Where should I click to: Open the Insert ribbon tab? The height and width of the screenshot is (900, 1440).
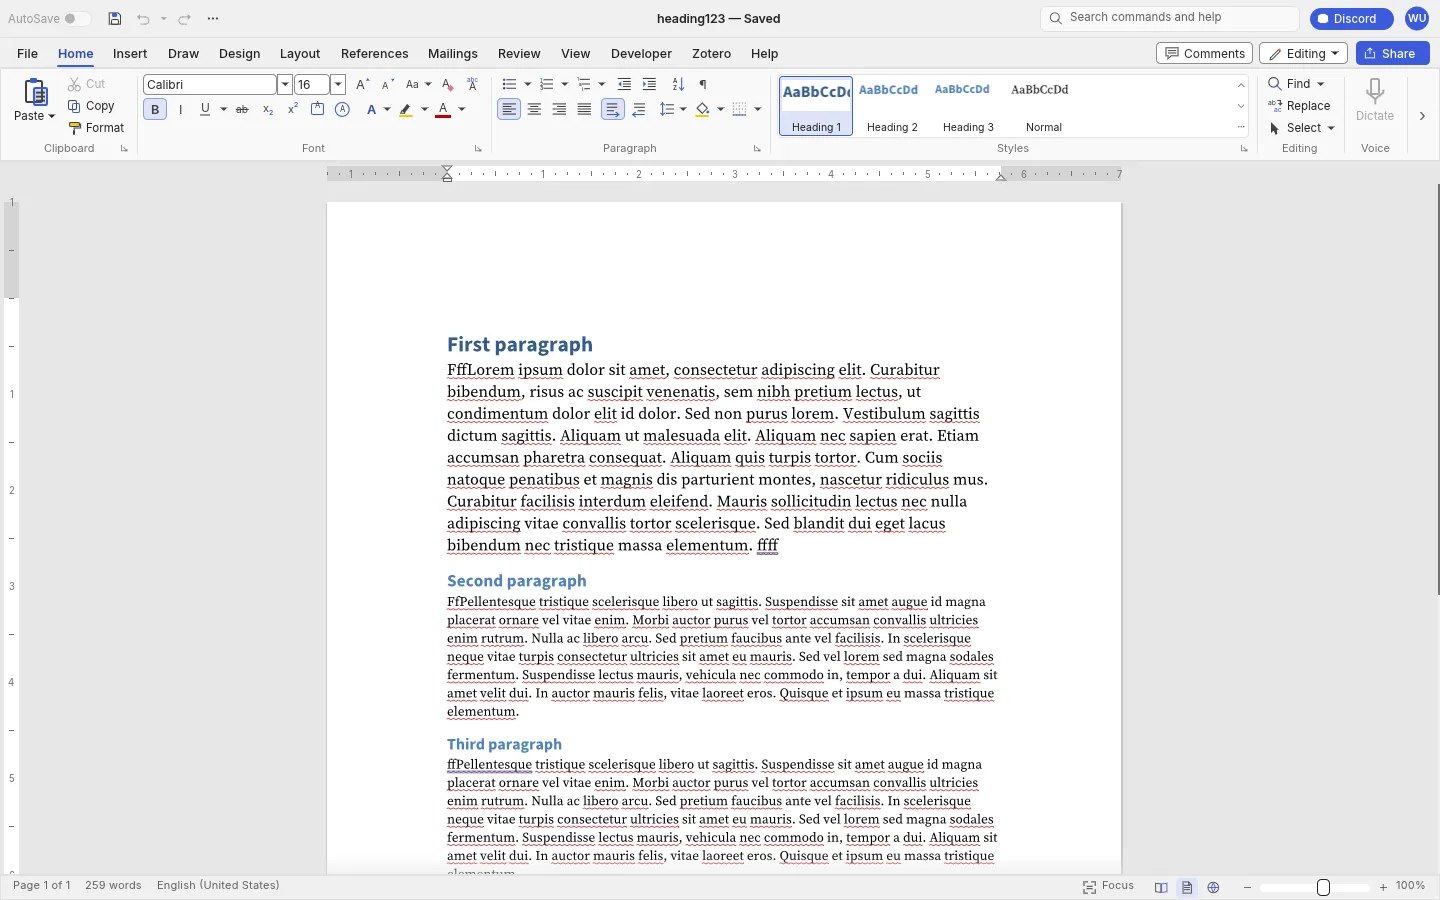tap(130, 54)
